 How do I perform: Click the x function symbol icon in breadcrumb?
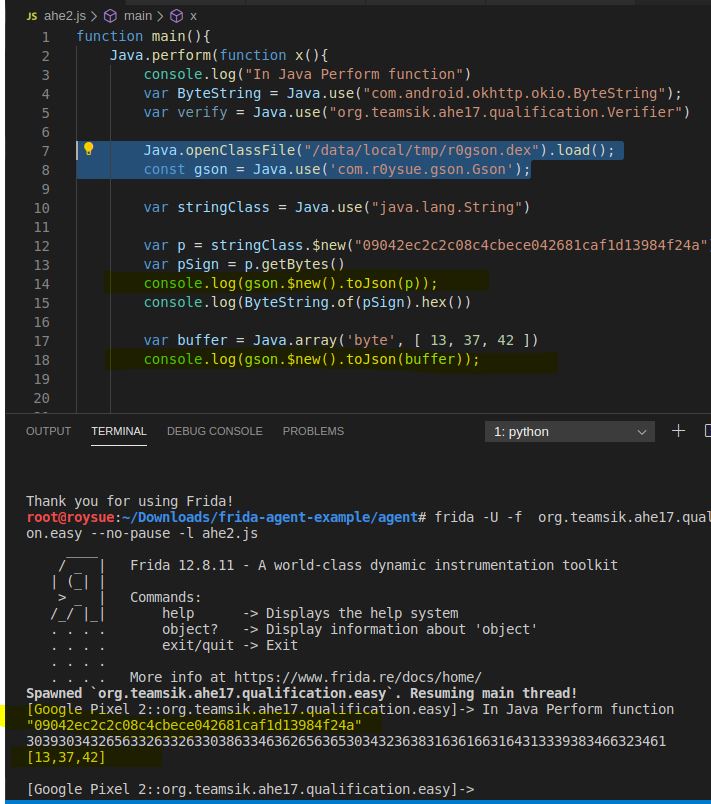point(176,16)
